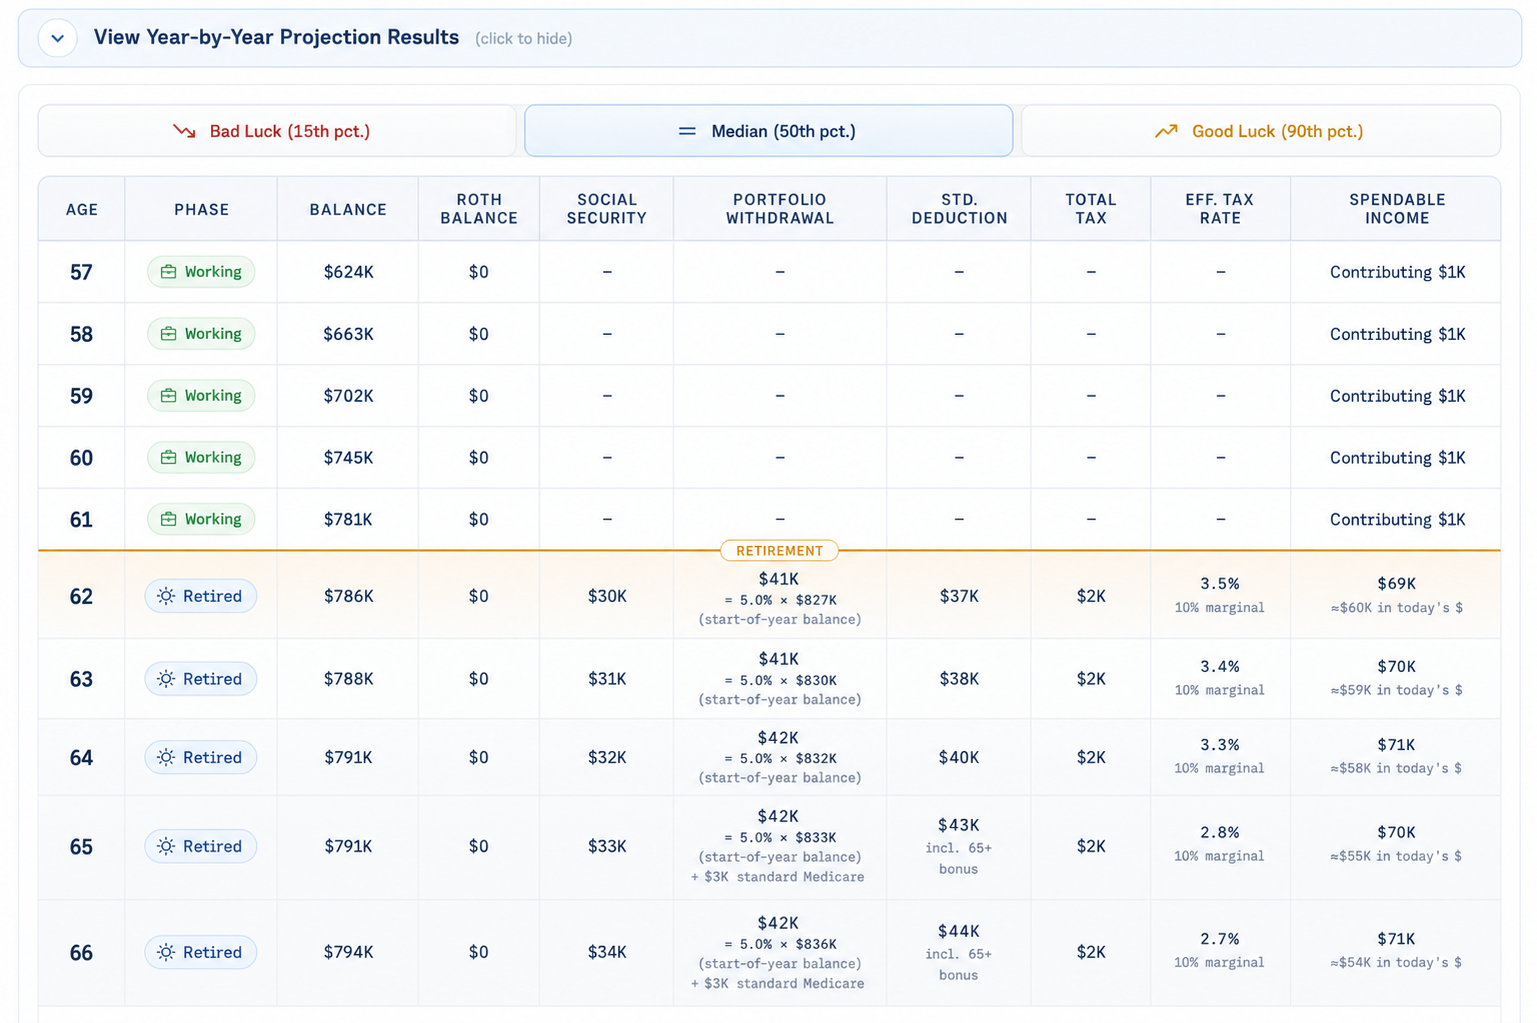This screenshot has width=1537, height=1023.
Task: Click the $69K spendable income value
Action: click(x=1397, y=583)
